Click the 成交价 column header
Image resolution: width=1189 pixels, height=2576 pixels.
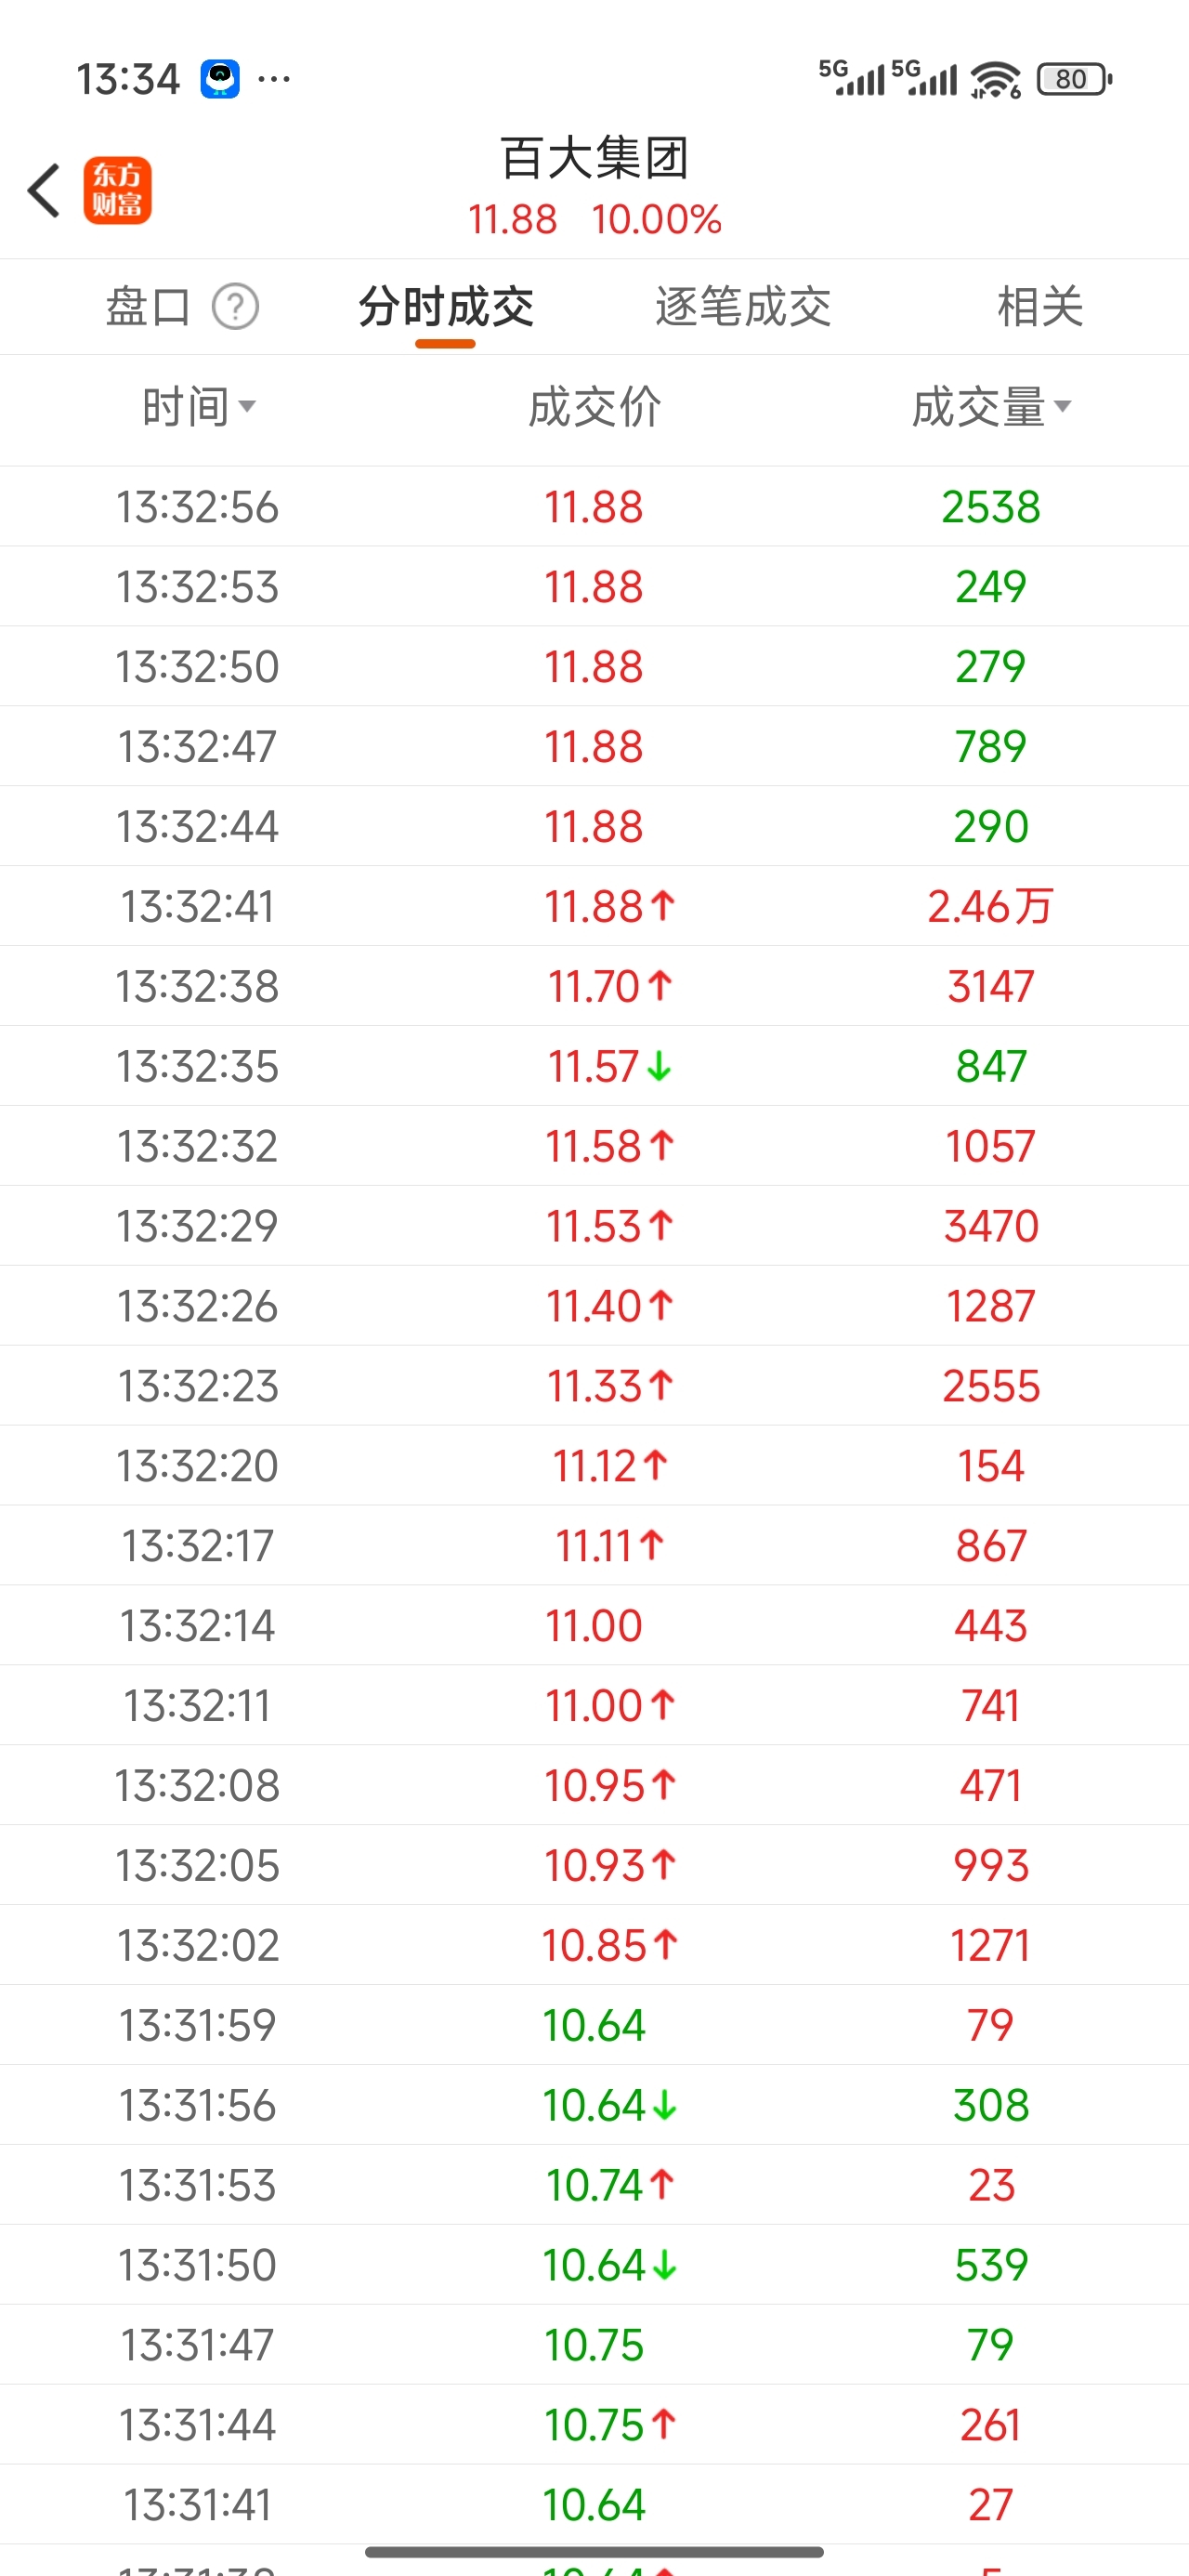(x=594, y=407)
